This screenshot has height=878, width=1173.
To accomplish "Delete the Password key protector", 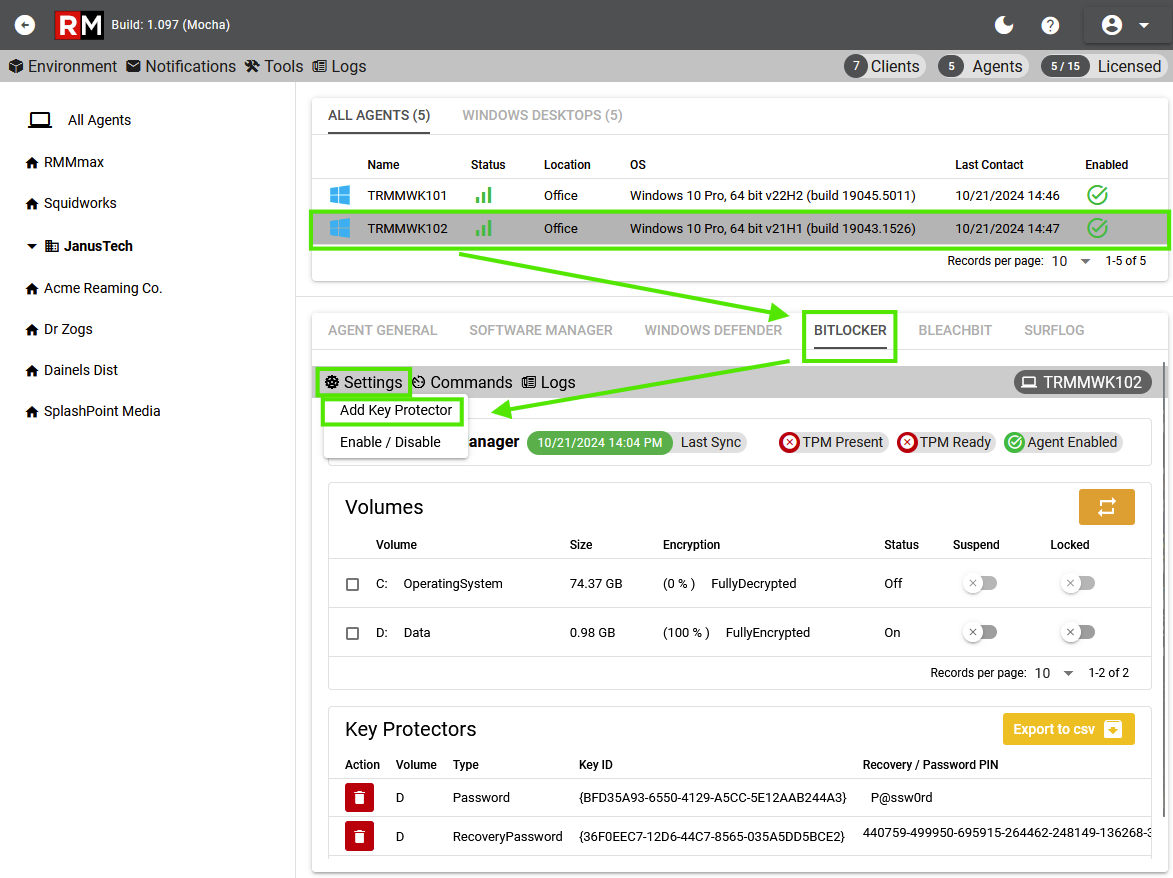I will [x=359, y=798].
